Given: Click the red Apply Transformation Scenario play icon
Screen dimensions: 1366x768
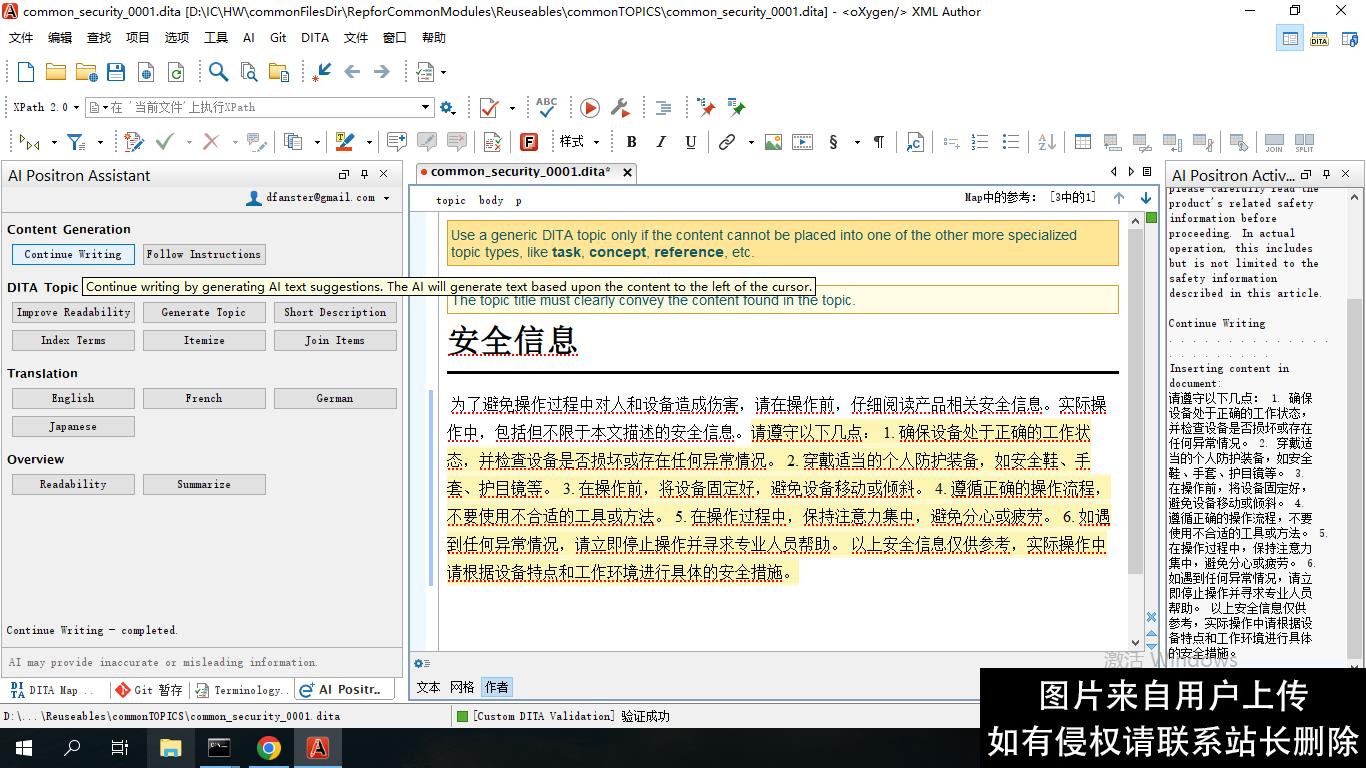Looking at the screenshot, I should tap(590, 107).
